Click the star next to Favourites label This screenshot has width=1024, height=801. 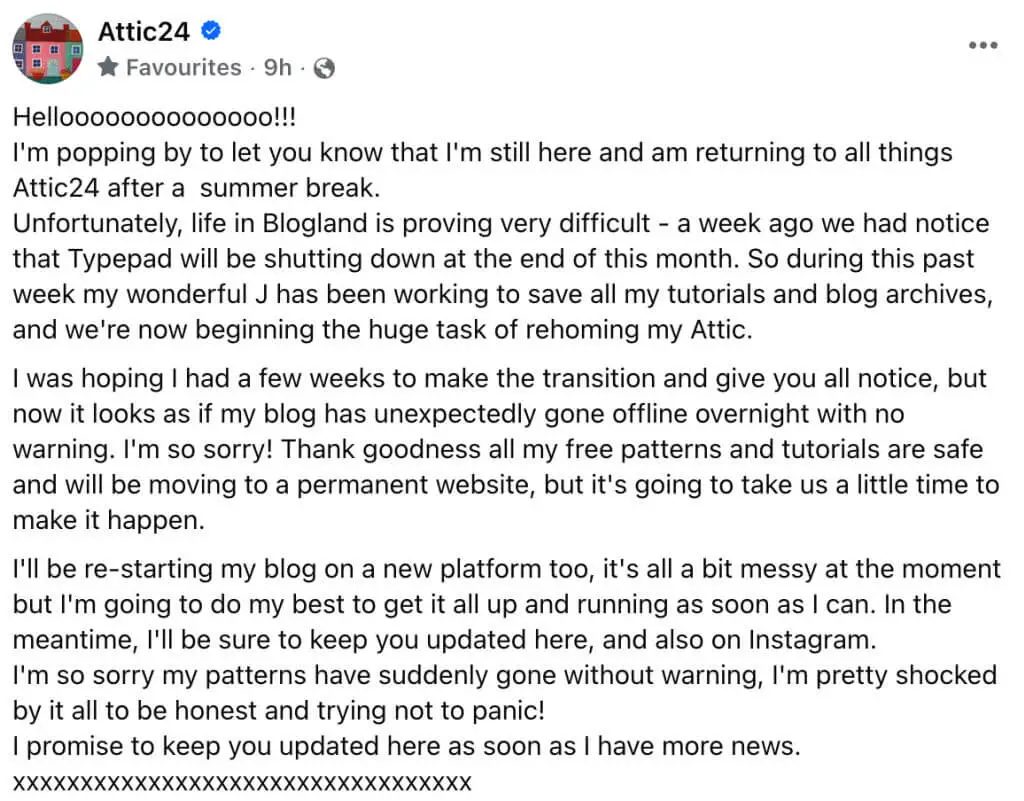pyautogui.click(x=108, y=68)
